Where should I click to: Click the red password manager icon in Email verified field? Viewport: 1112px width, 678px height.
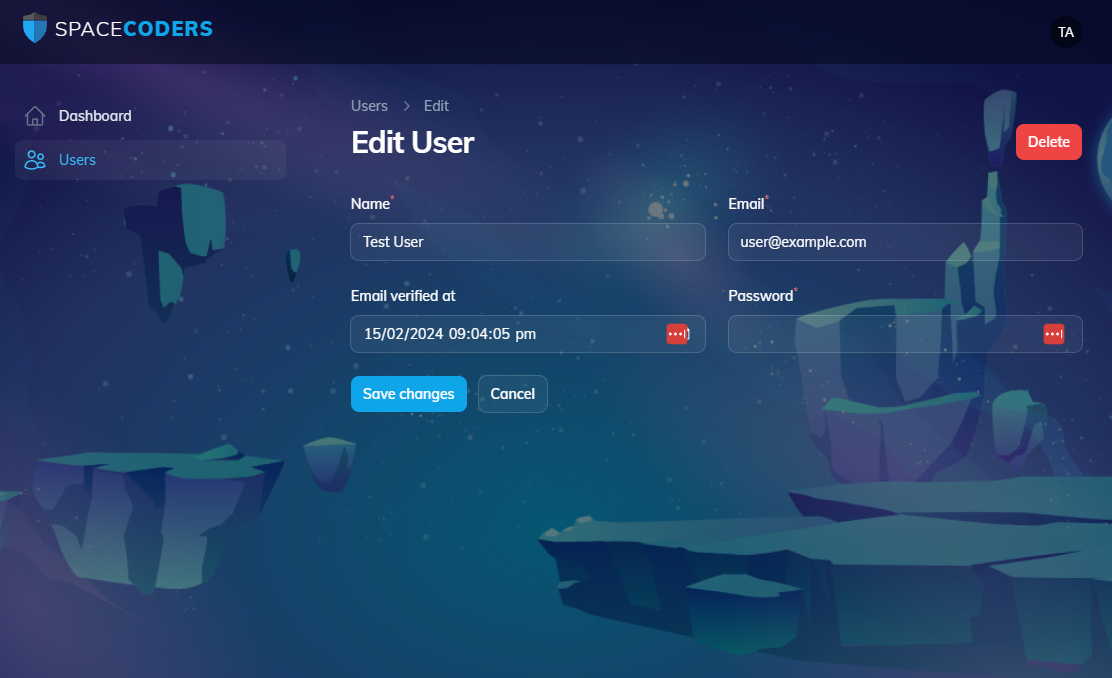677,334
